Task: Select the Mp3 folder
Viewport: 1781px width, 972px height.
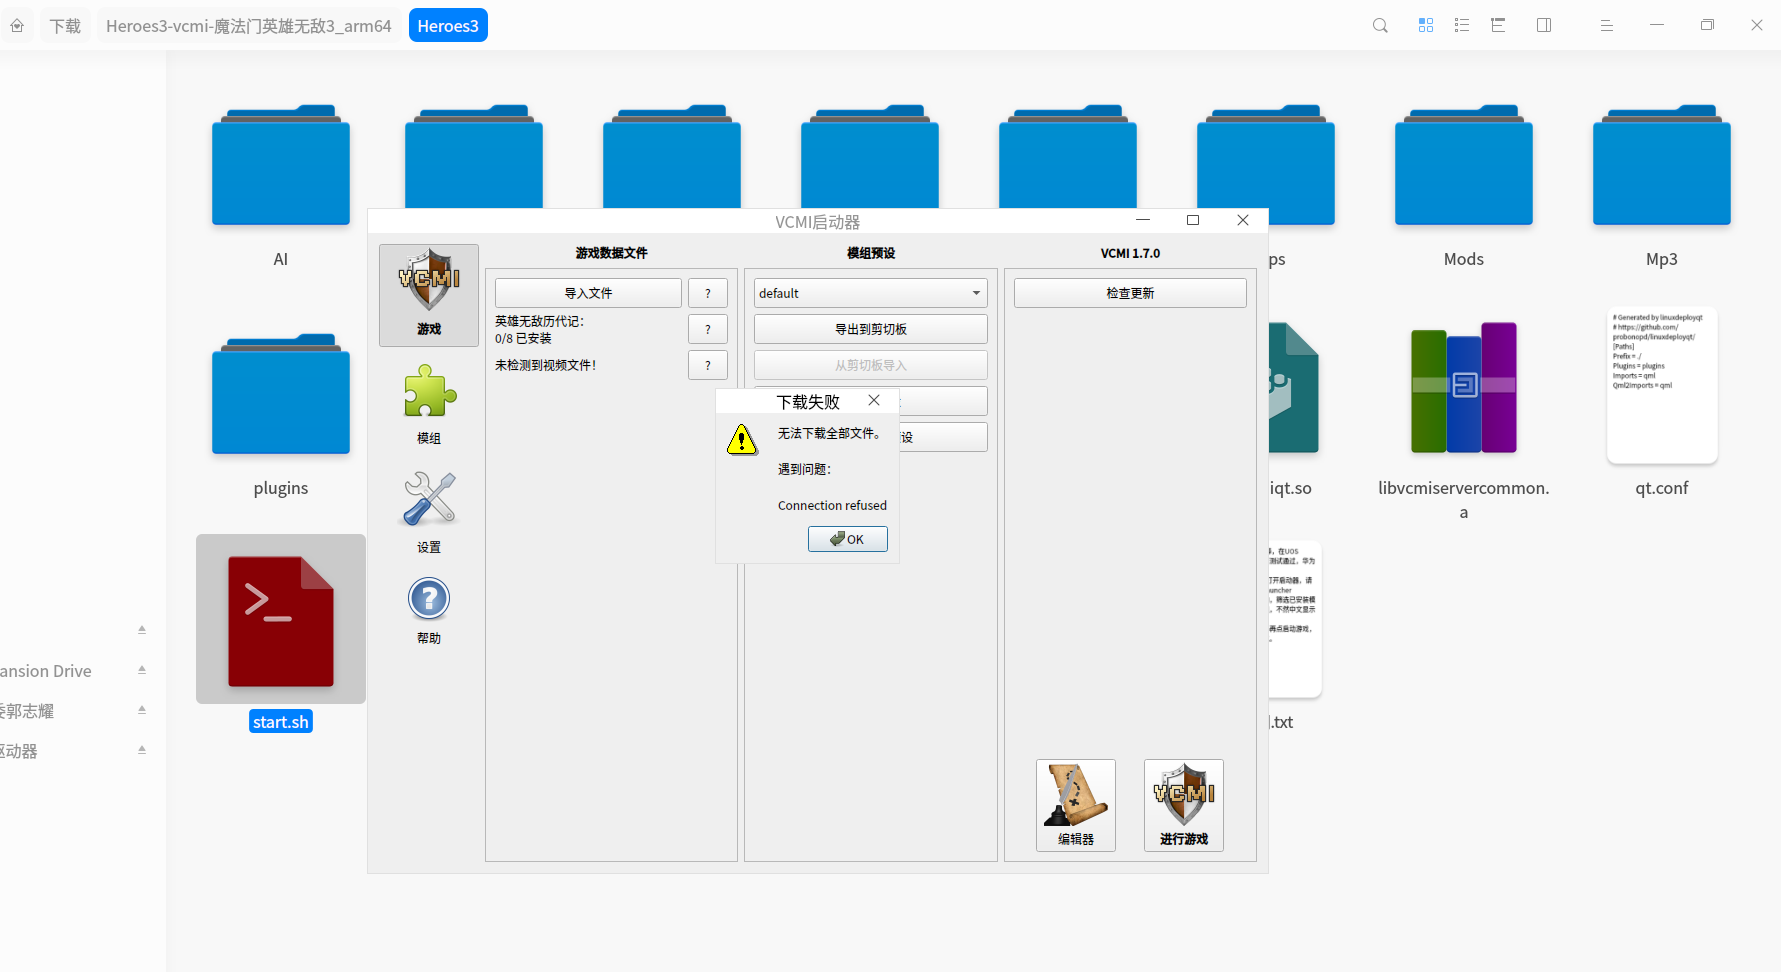Action: pyautogui.click(x=1662, y=185)
